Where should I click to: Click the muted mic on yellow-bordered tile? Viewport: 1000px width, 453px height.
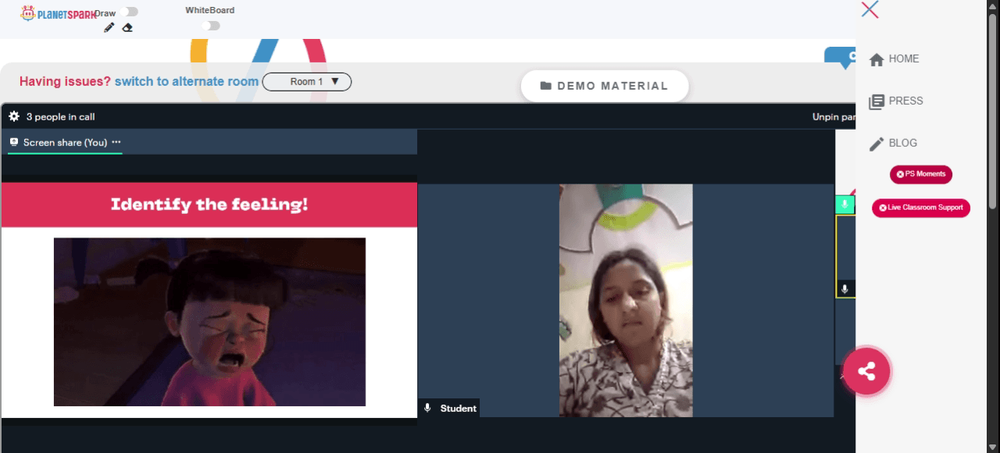coord(845,289)
